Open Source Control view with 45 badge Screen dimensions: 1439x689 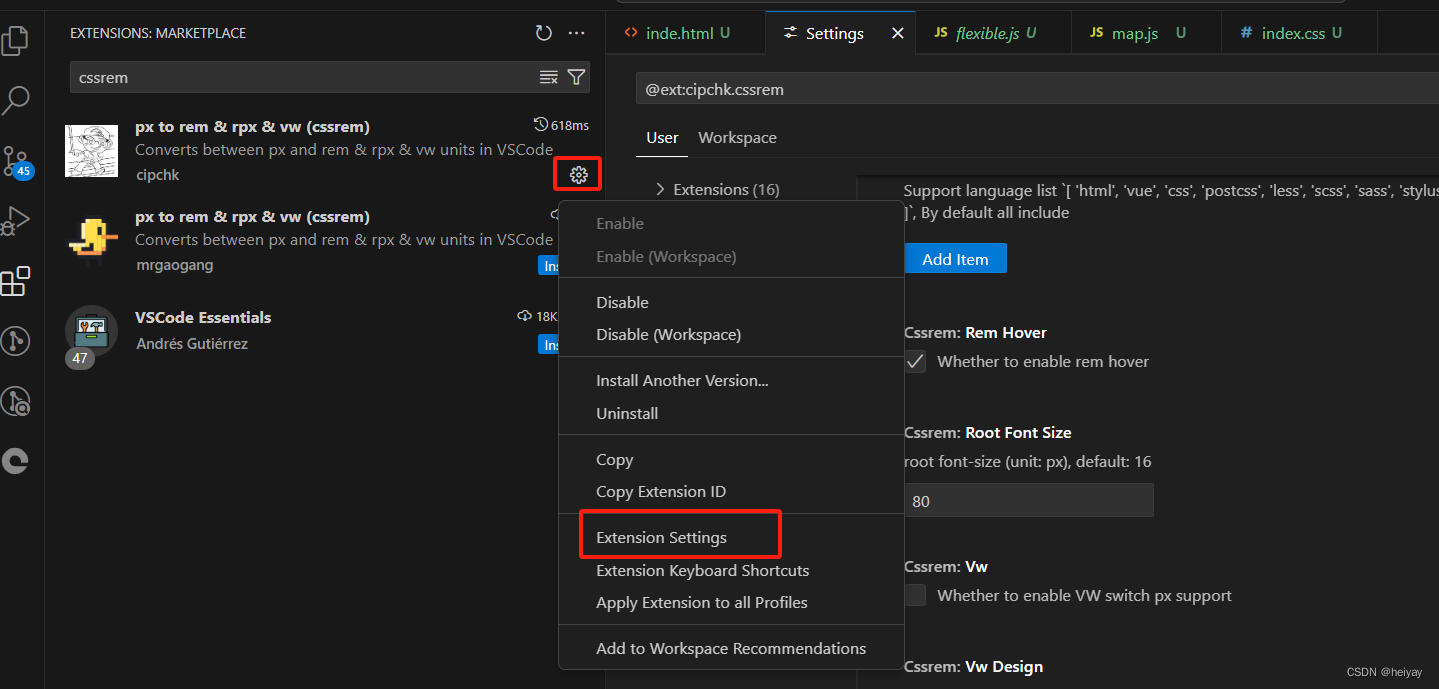[17, 162]
